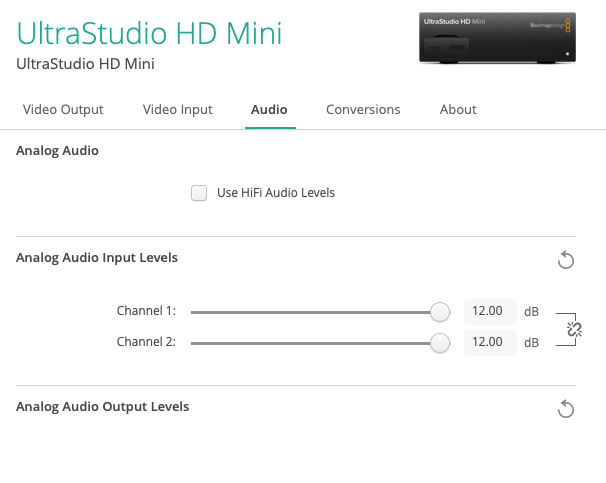
Task: Reset Analog Audio Output Levels
Action: (x=566, y=408)
